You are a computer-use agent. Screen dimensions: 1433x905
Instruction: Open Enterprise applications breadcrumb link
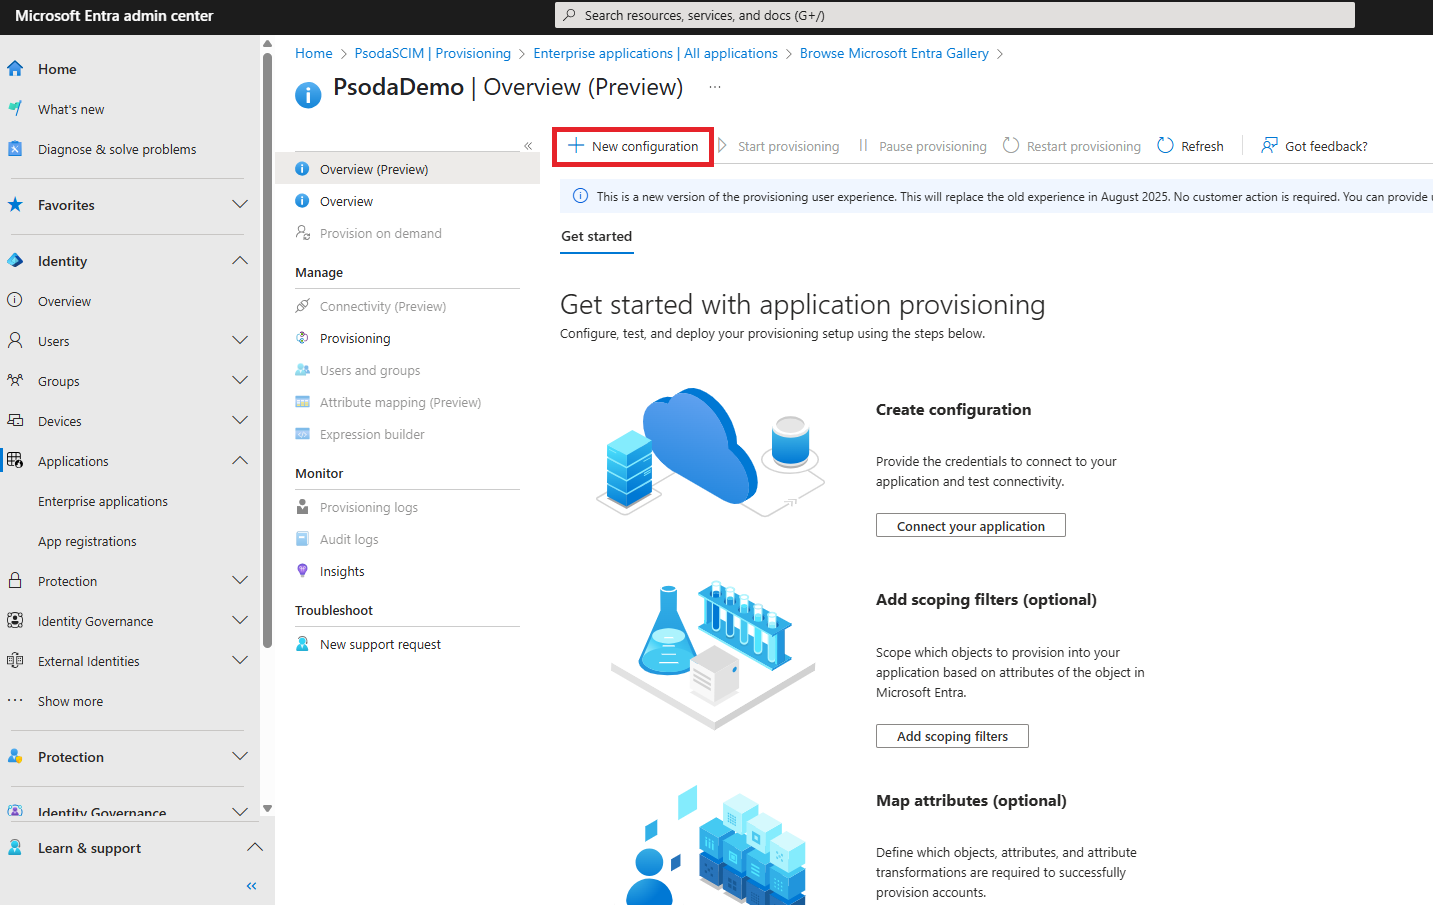pos(655,54)
